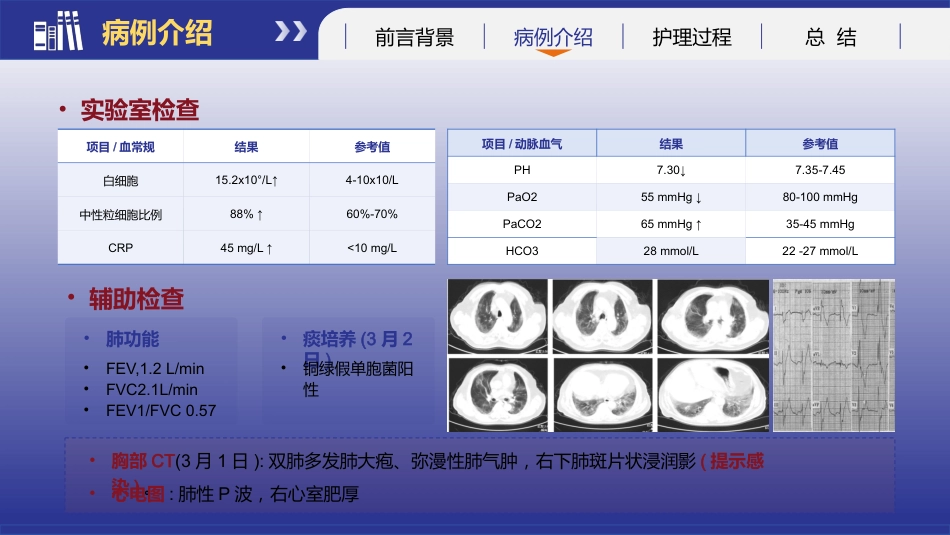This screenshot has height=535, width=950.
Task: Select the PH row label
Action: 522,170
